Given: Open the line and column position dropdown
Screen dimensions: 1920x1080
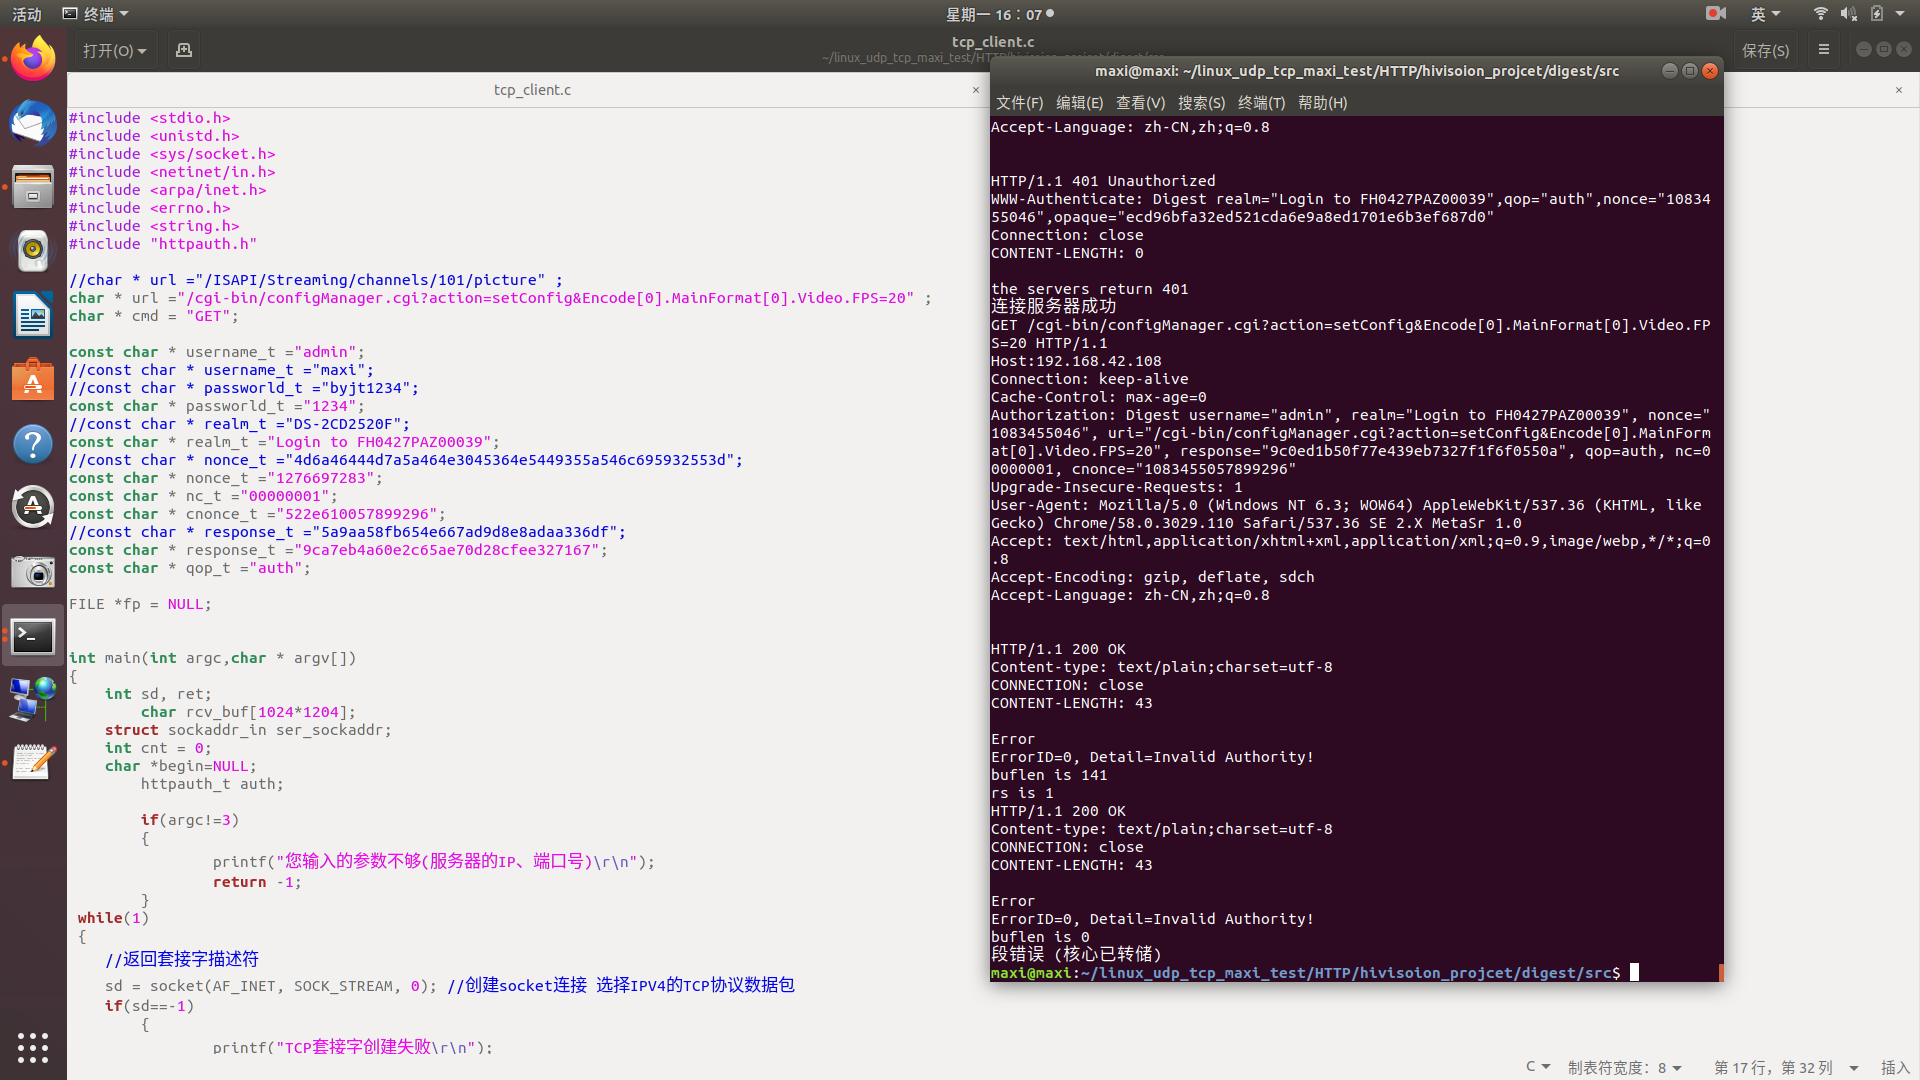Looking at the screenshot, I should point(1785,1067).
